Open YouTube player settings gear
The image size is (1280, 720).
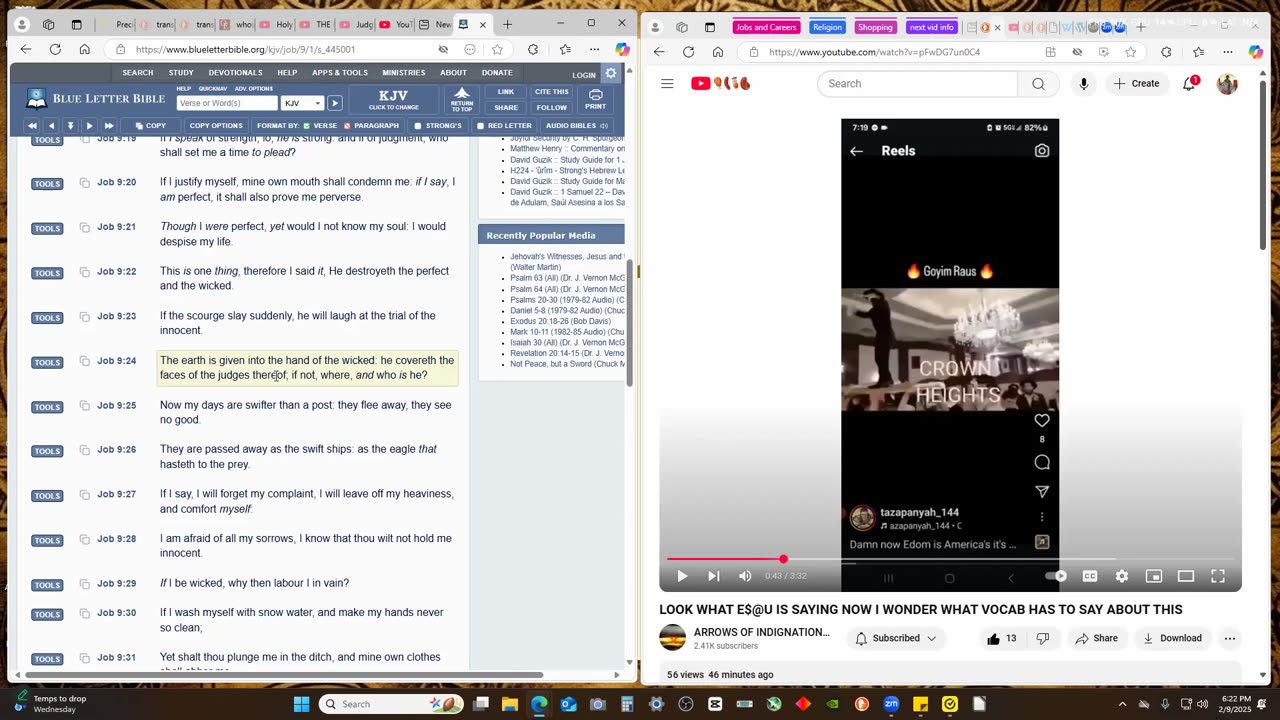pos(1122,576)
